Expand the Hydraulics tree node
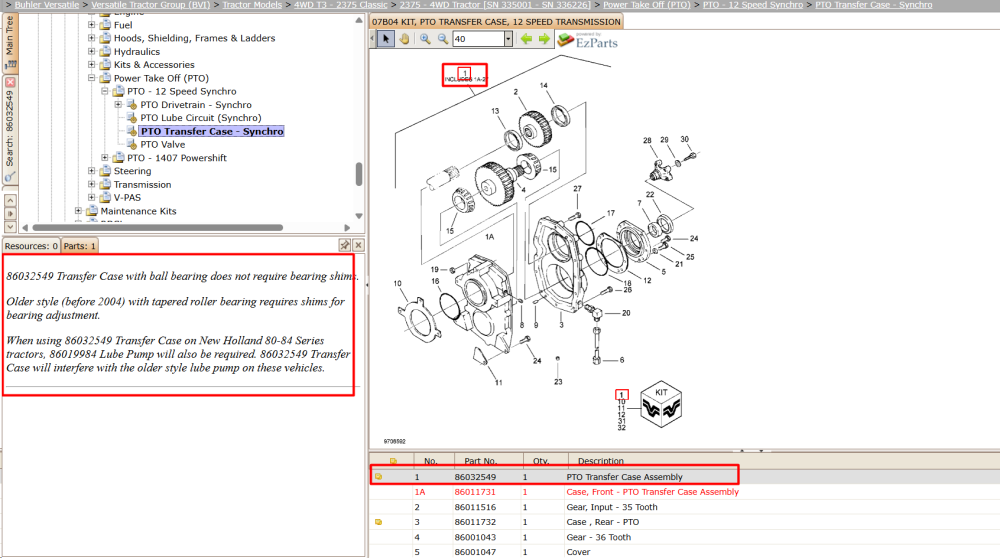The height and width of the screenshot is (558, 1000). coord(91,52)
